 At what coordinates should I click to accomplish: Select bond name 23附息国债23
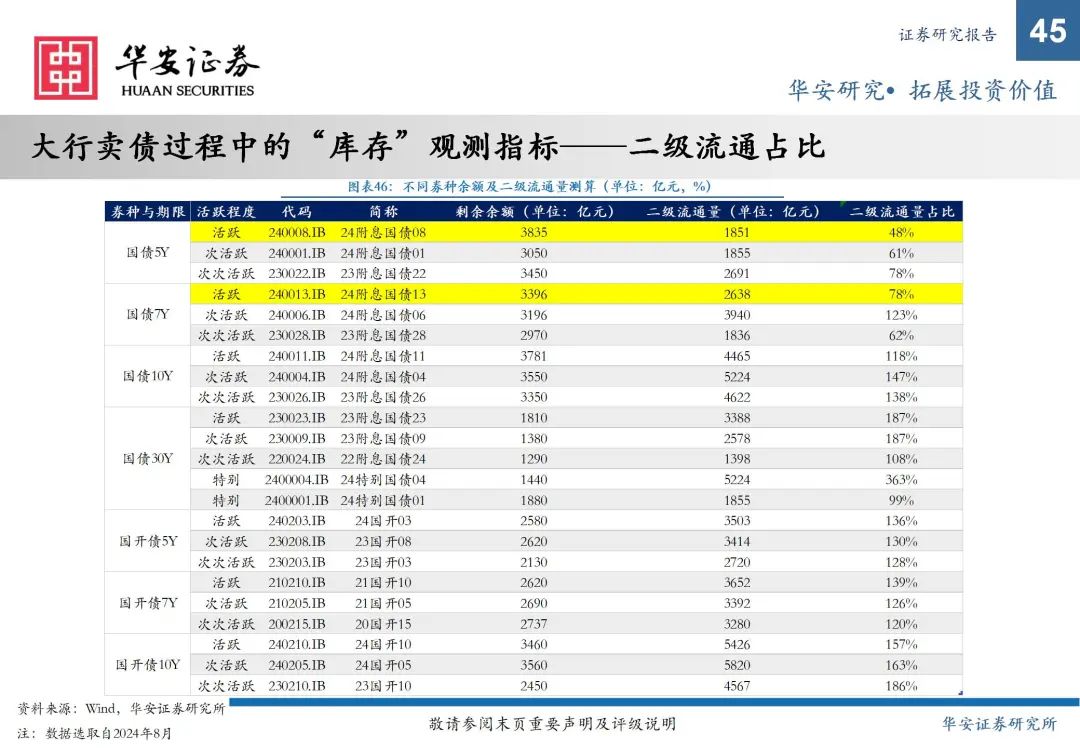(383, 418)
